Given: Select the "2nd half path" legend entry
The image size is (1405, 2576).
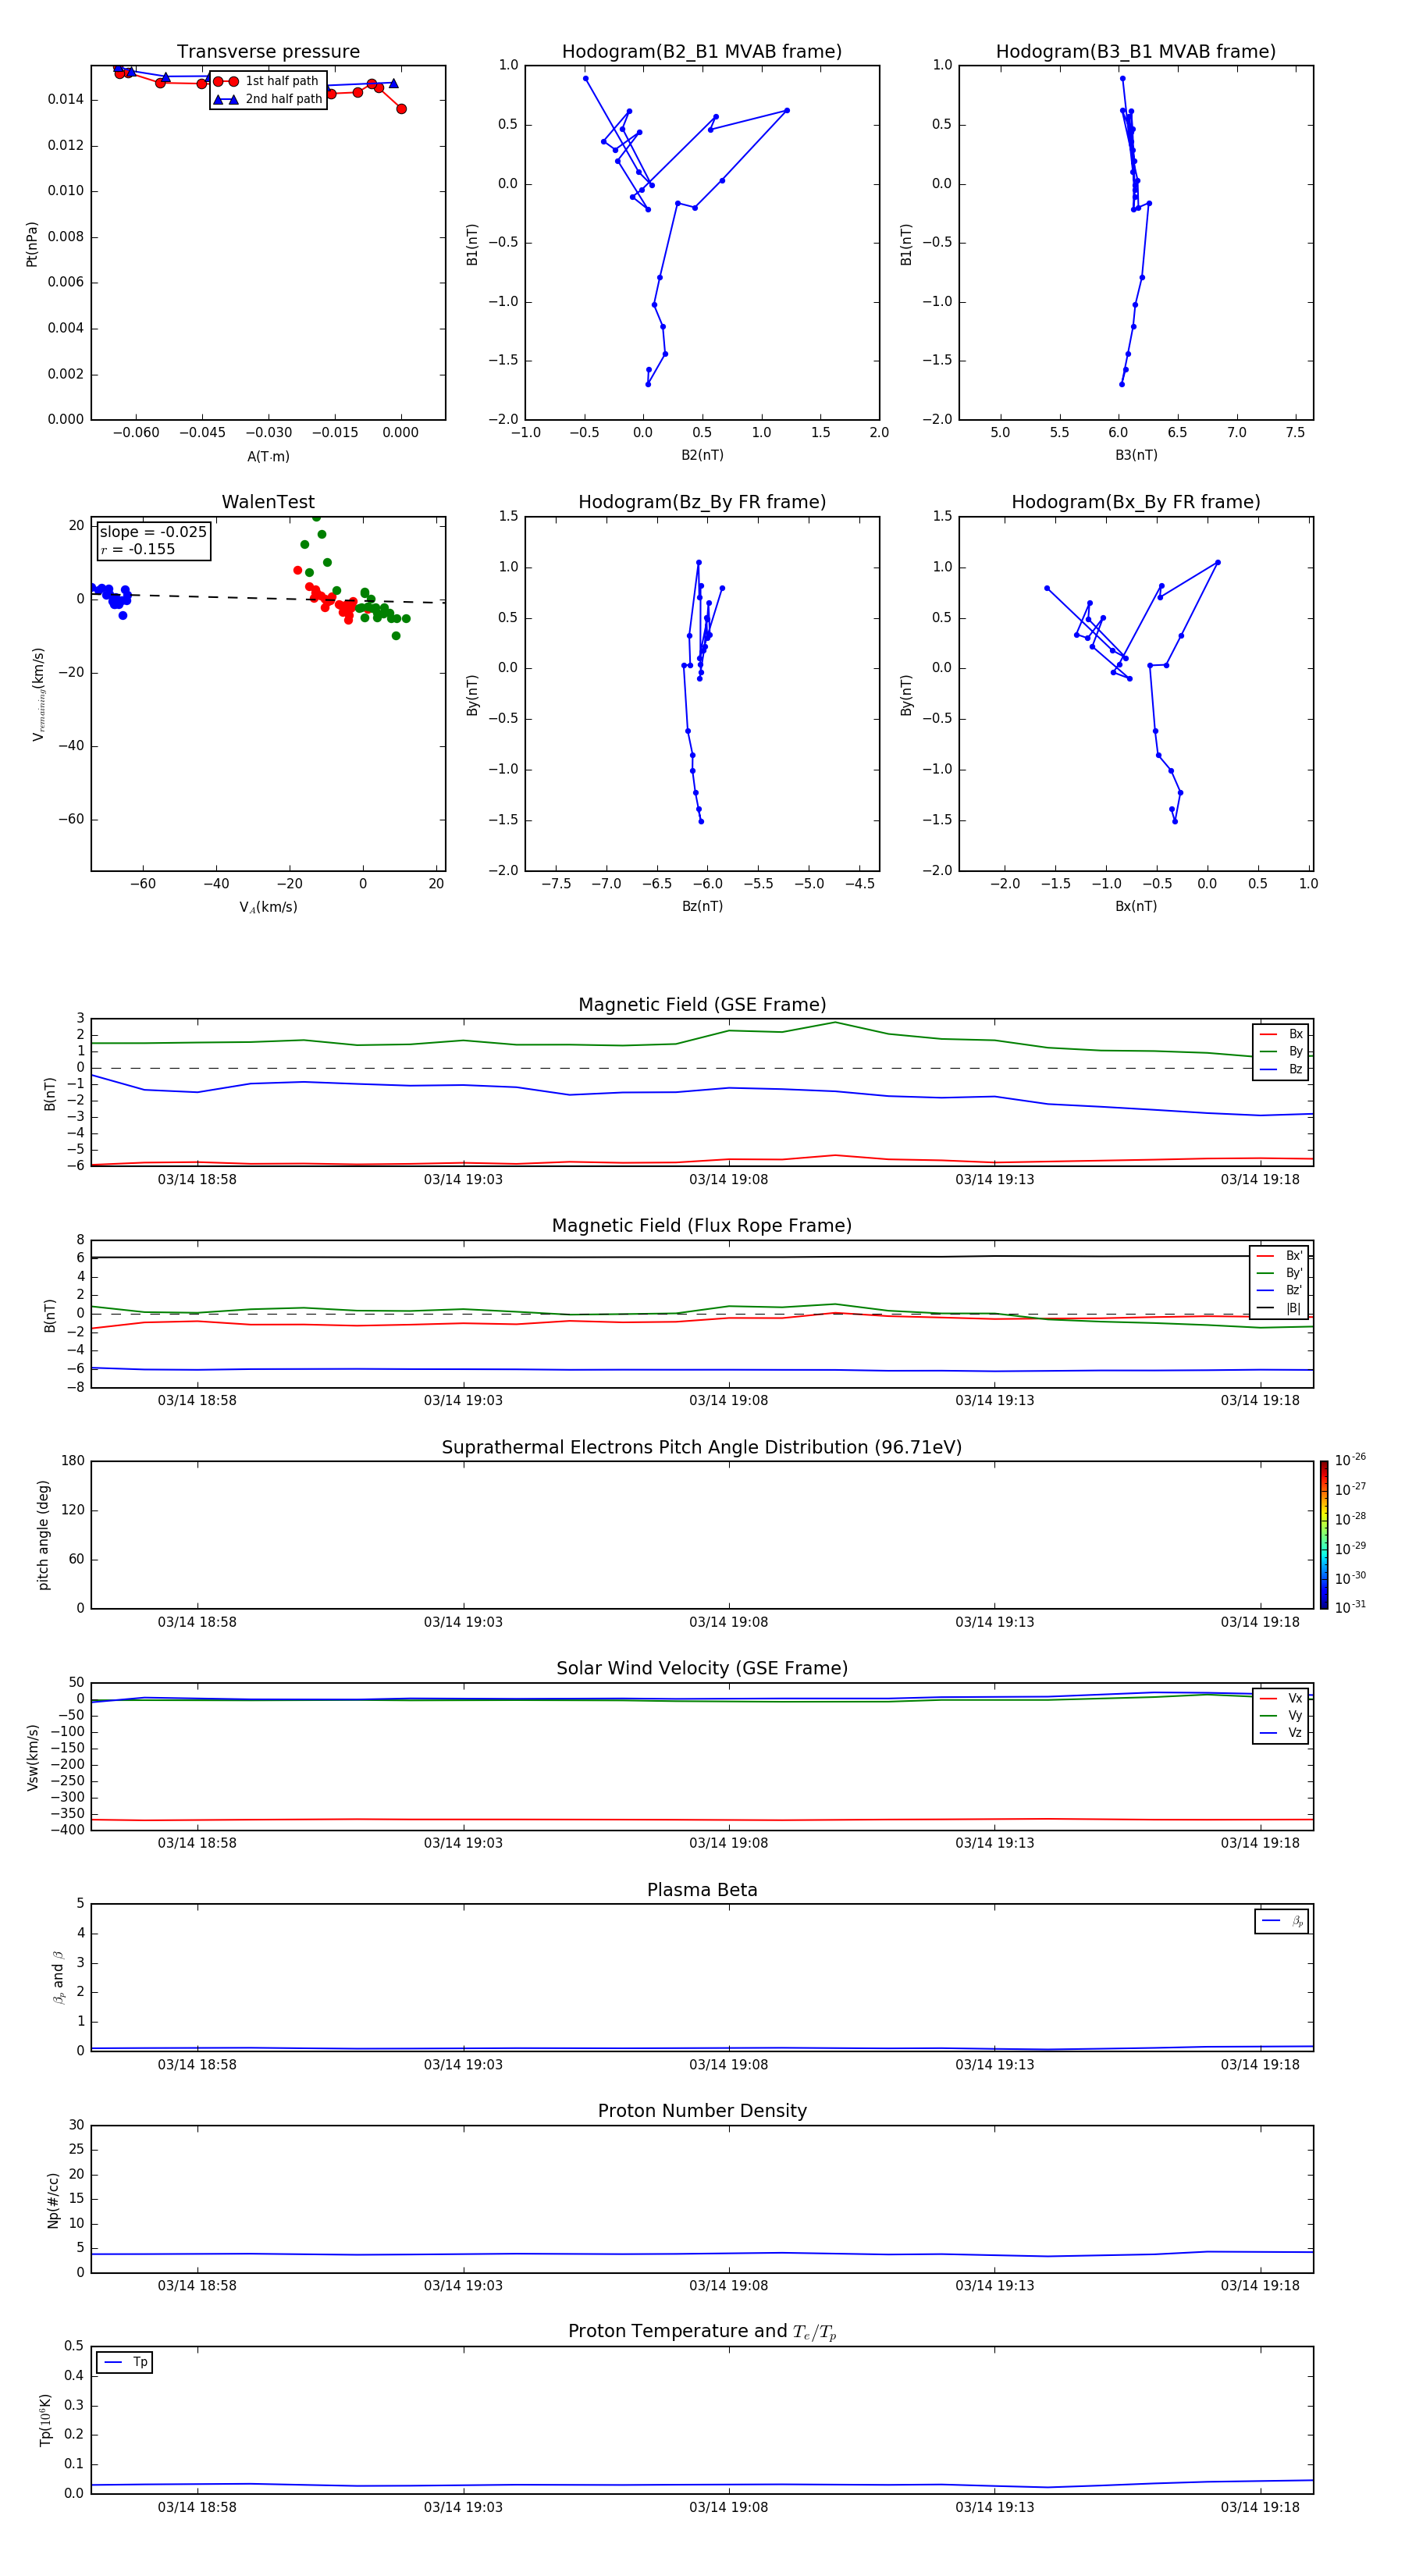Looking at the screenshot, I should click(x=268, y=99).
